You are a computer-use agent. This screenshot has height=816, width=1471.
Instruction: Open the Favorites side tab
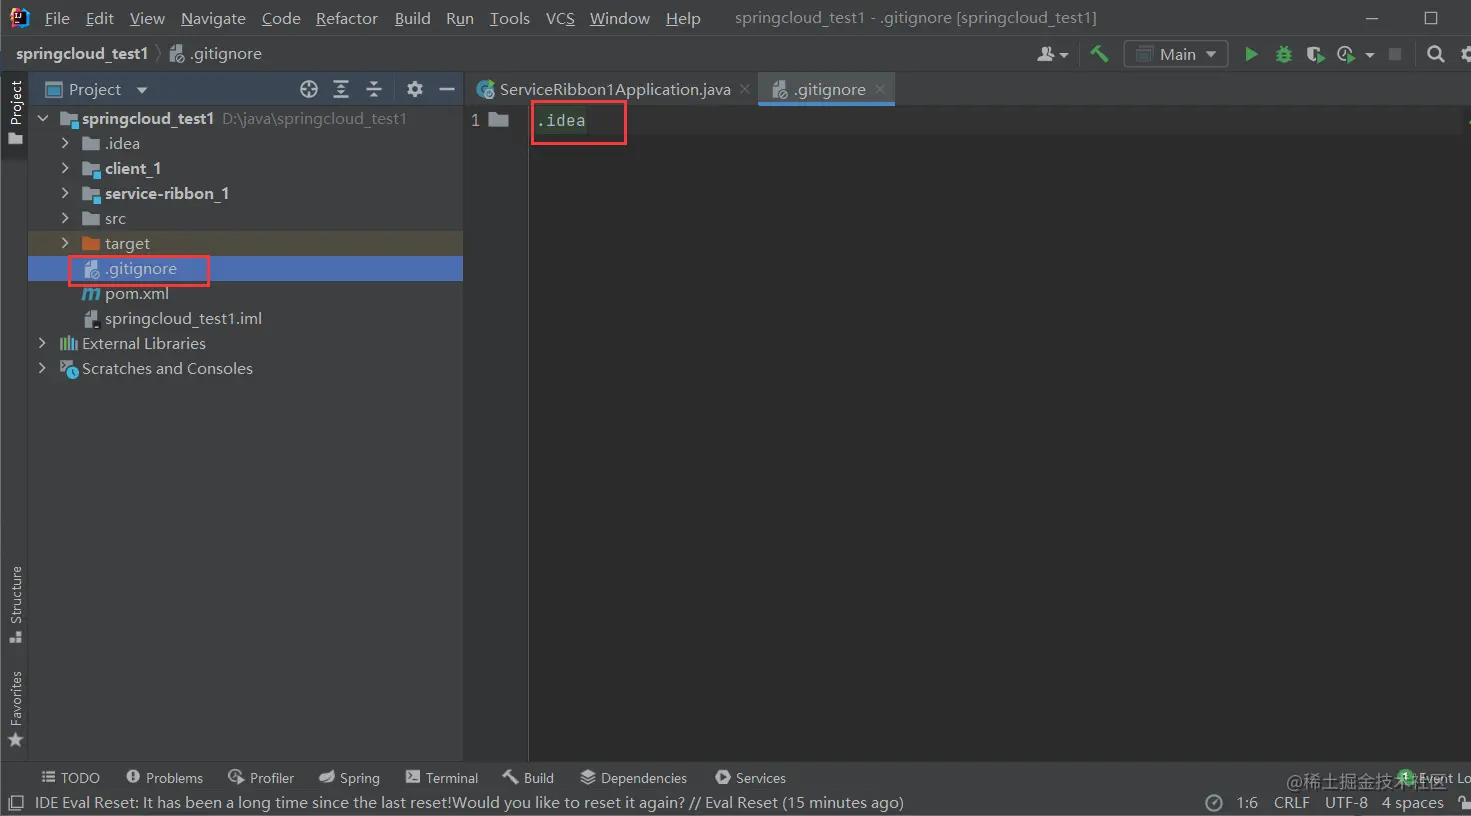tap(15, 709)
